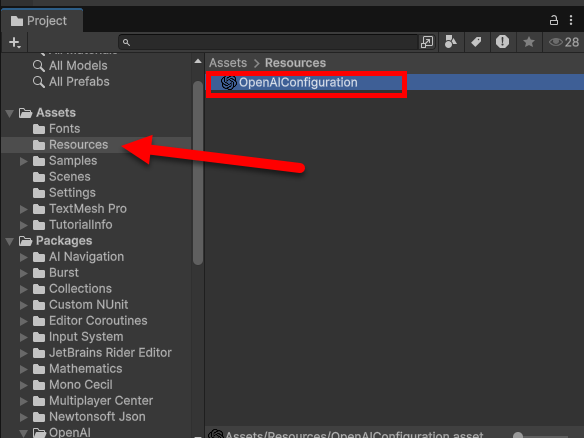
Task: Select the Samples folder
Action: (x=65, y=161)
